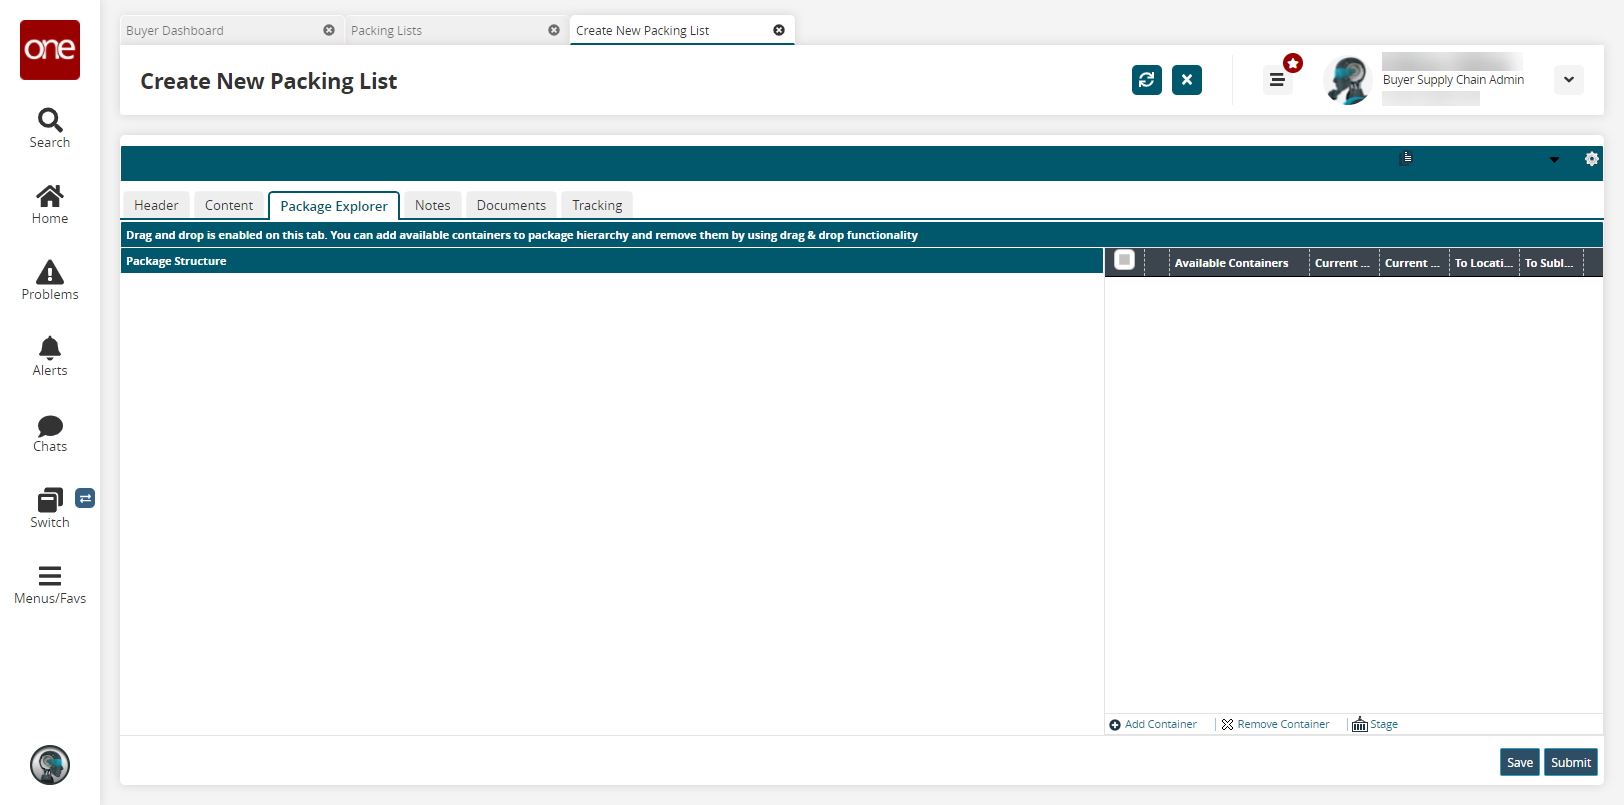Image resolution: width=1624 pixels, height=805 pixels.
Task: Save the packing list
Action: tap(1520, 762)
